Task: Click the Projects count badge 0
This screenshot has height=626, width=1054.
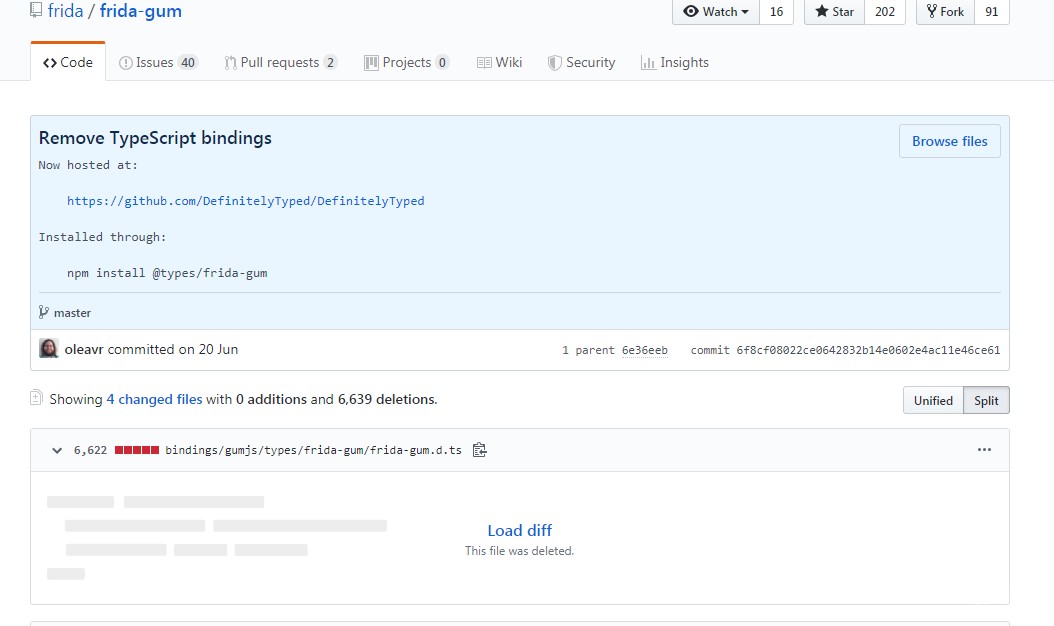Action: click(x=442, y=63)
